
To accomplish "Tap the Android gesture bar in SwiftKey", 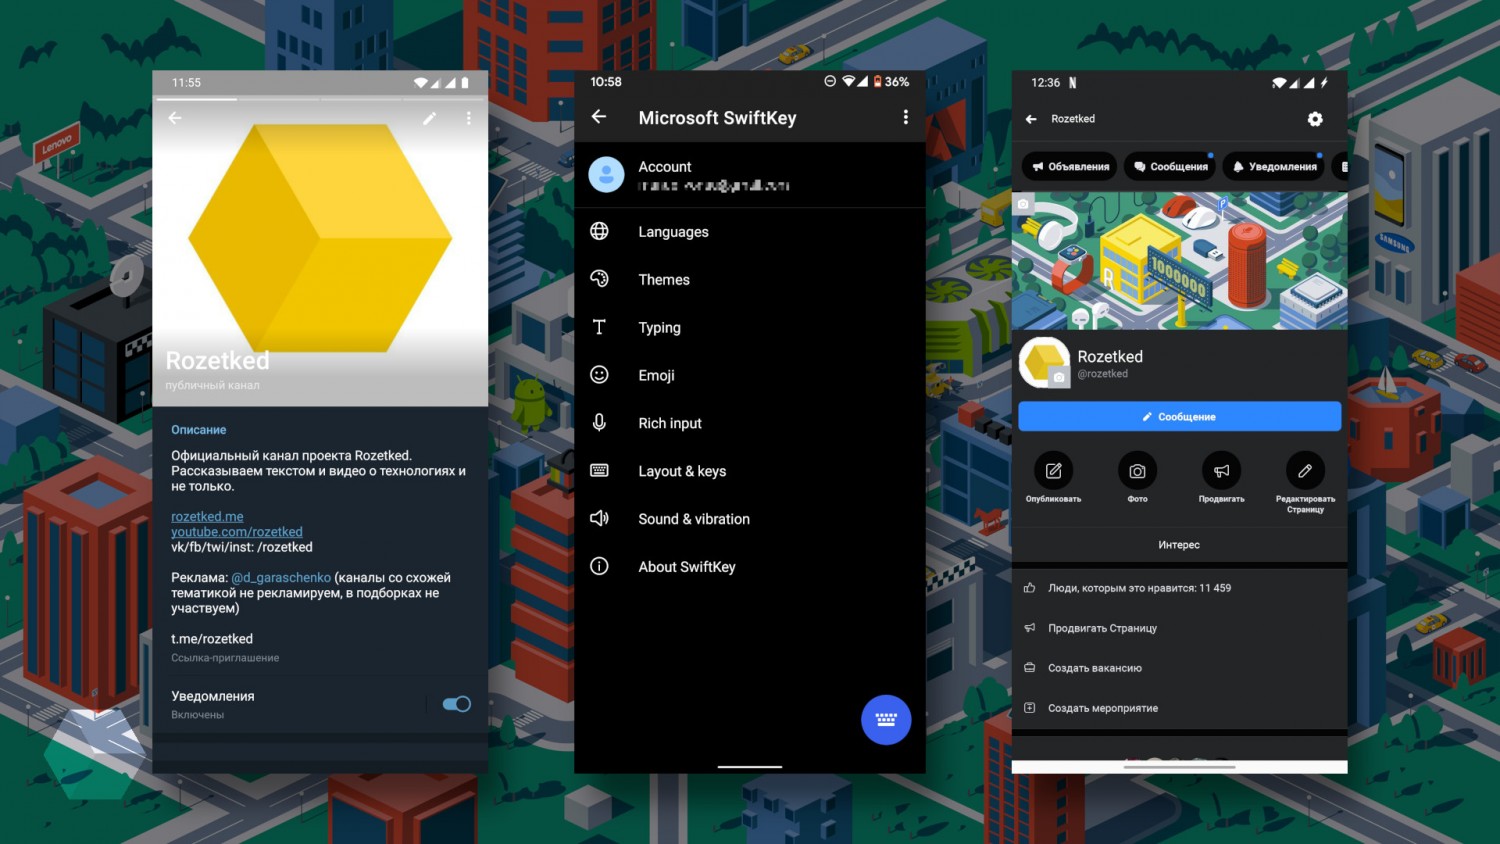I will coord(750,767).
